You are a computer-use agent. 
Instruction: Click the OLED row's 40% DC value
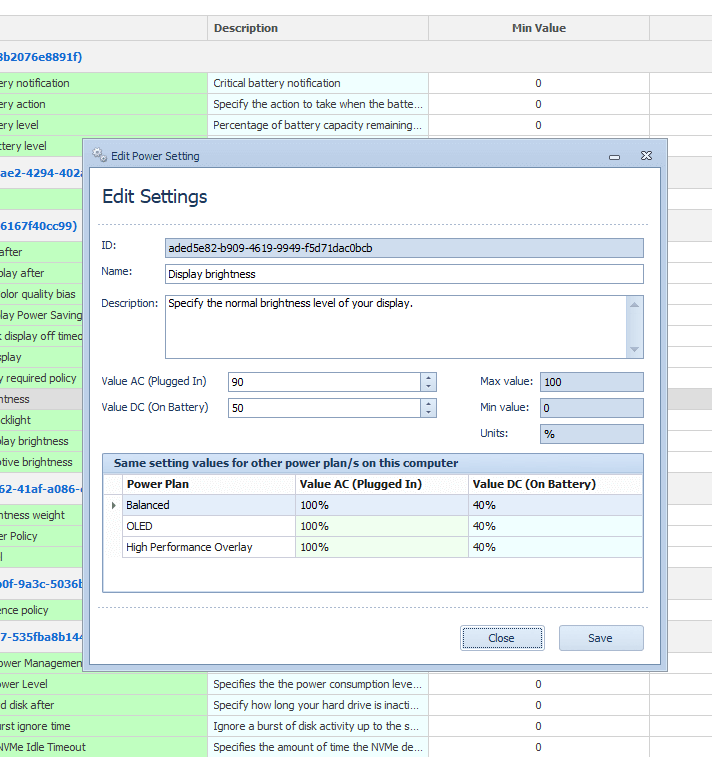click(x=555, y=526)
